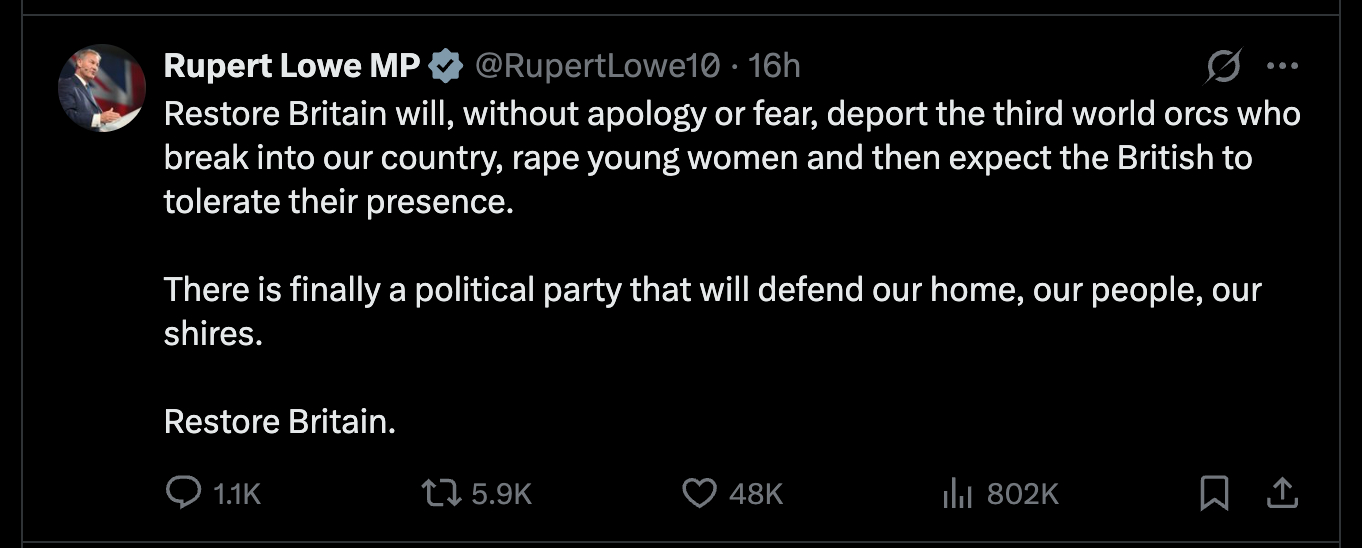Open the @RupertLowe10 handle link
Screen dimensions: 1362x548
click(596, 66)
